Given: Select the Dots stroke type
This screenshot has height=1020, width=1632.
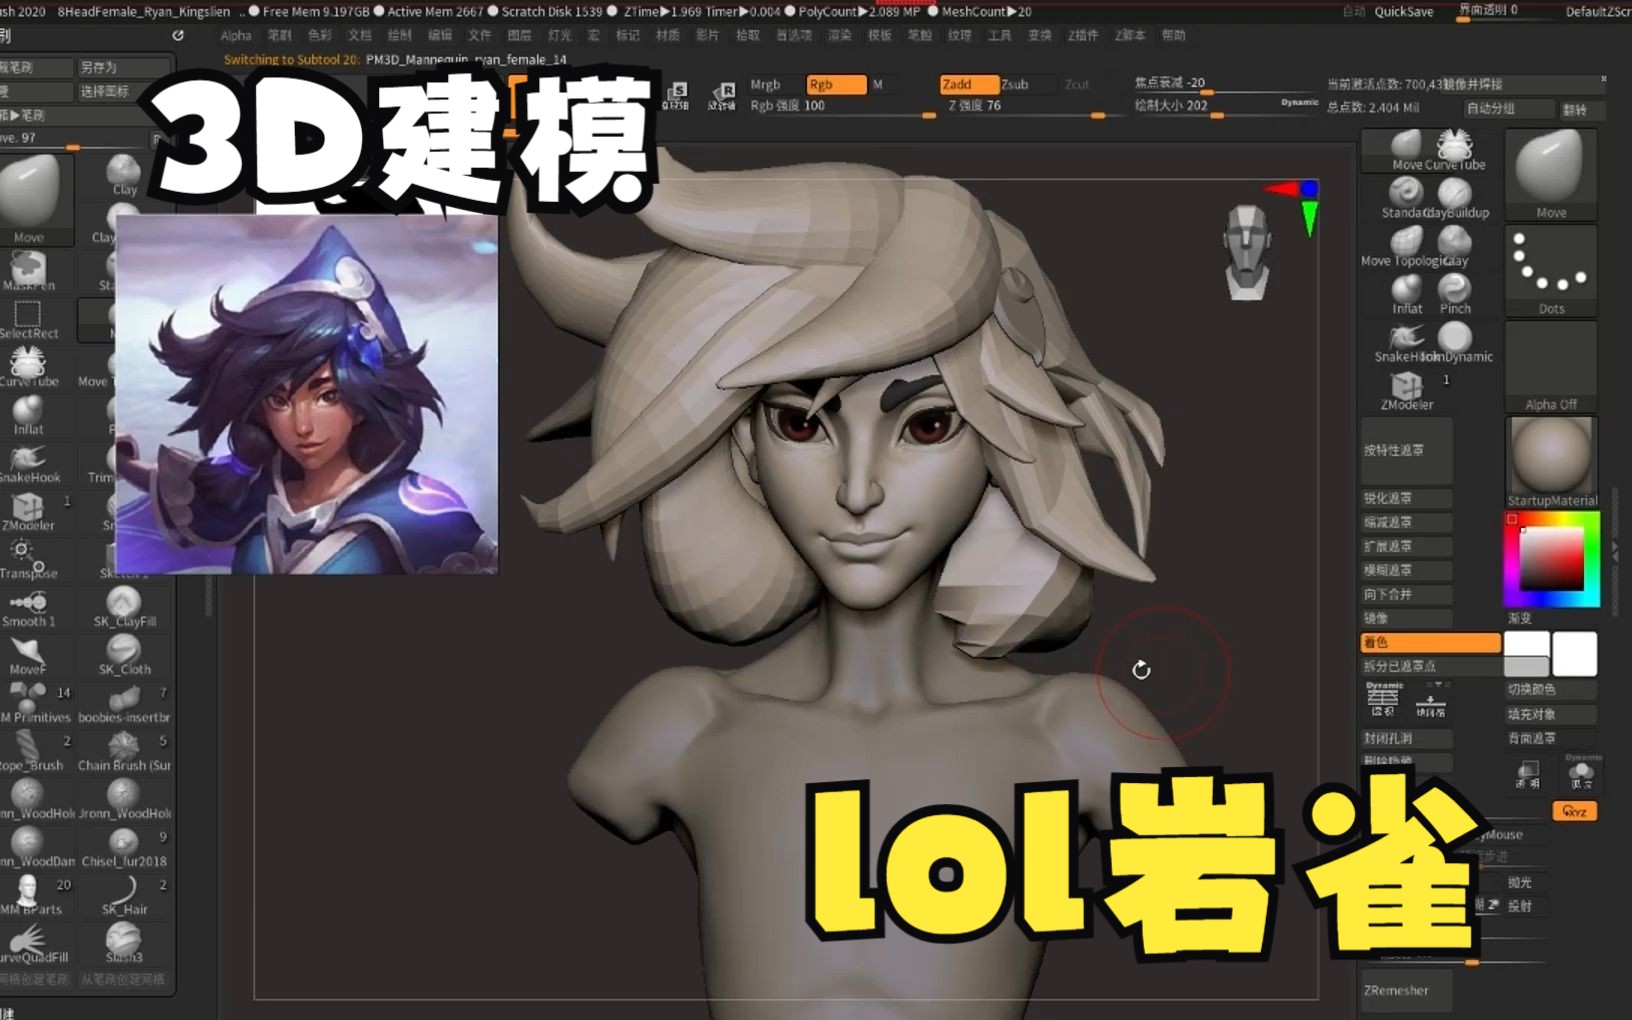Looking at the screenshot, I should point(1551,268).
